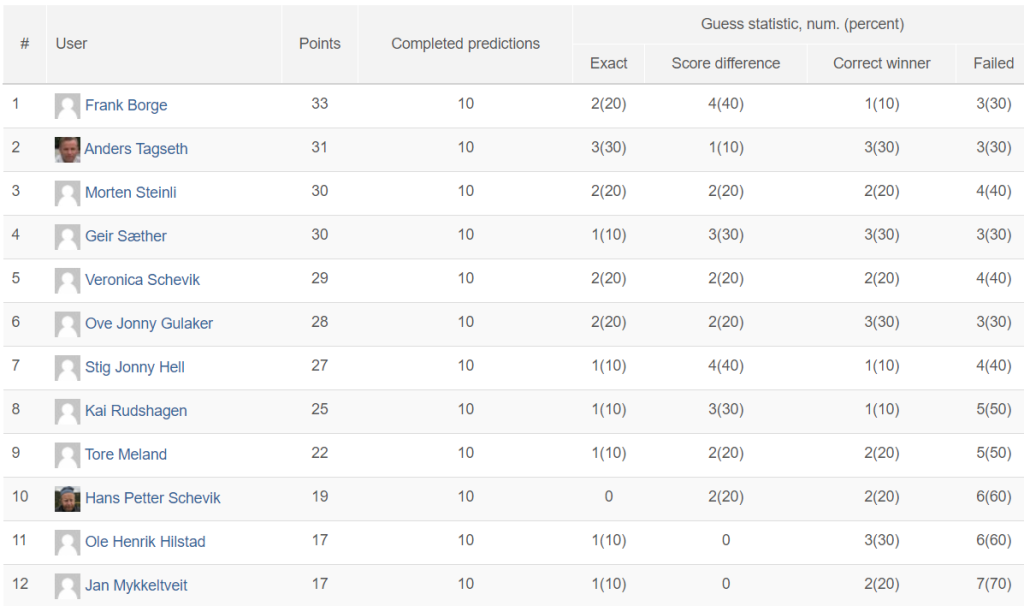Viewport: 1024px width, 606px height.
Task: Open Morten Steinli's user page
Action: [131, 193]
